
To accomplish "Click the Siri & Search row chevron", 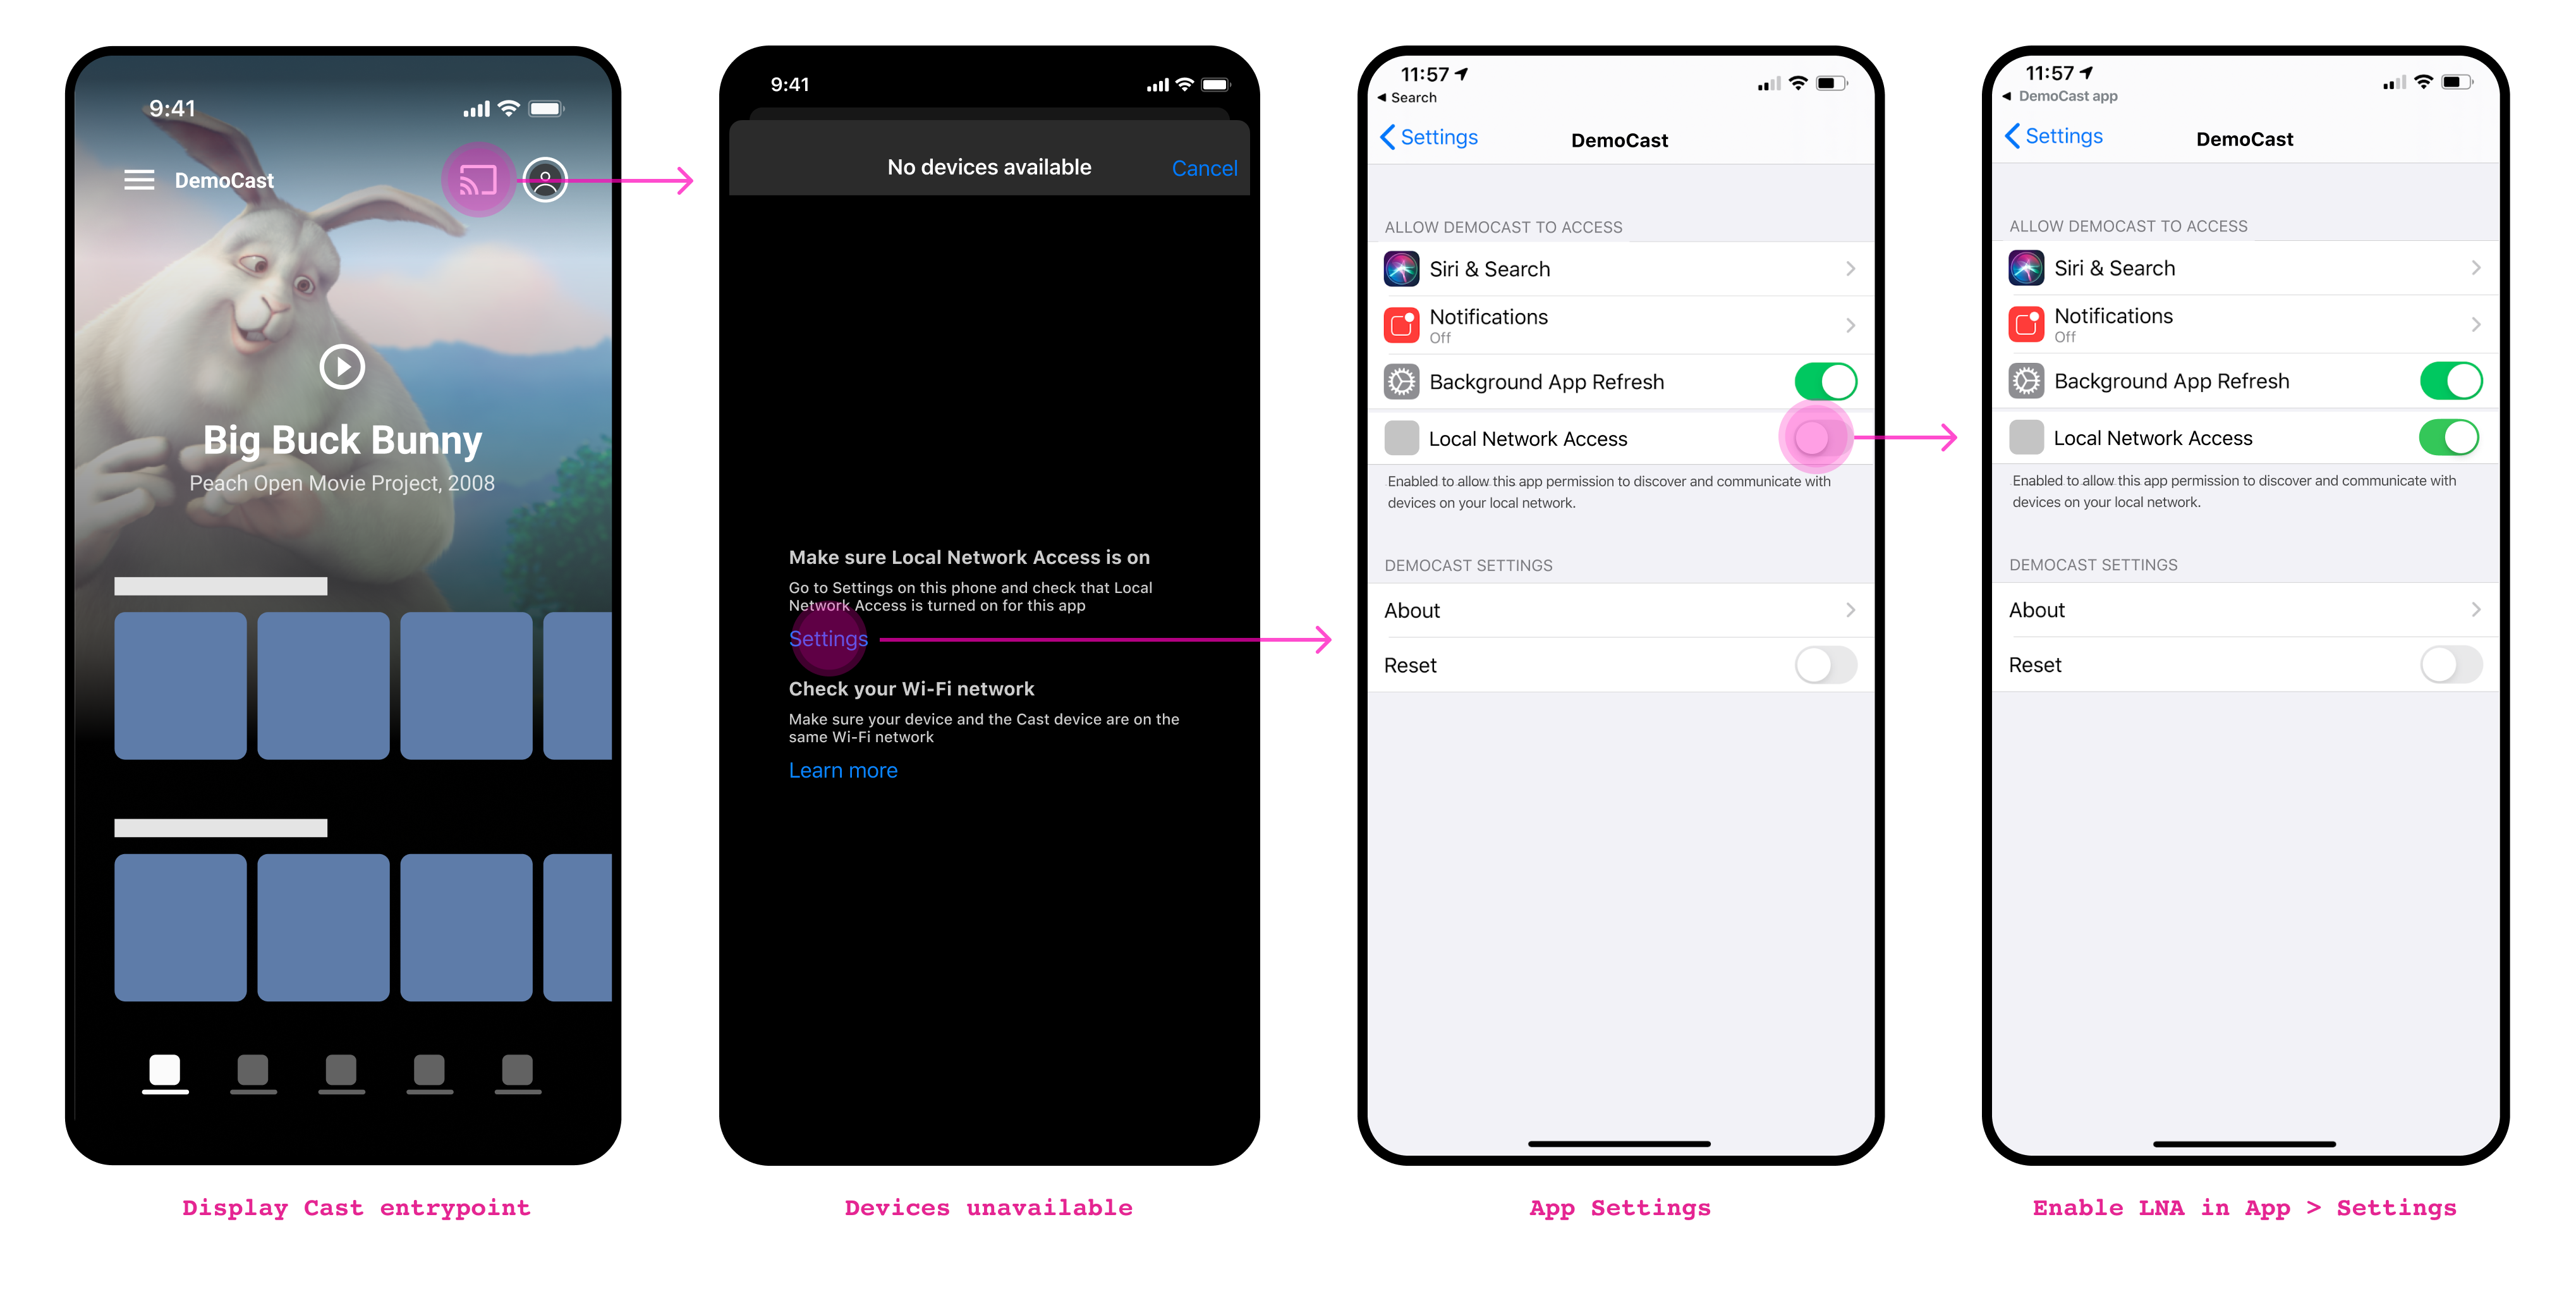I will click(1849, 267).
